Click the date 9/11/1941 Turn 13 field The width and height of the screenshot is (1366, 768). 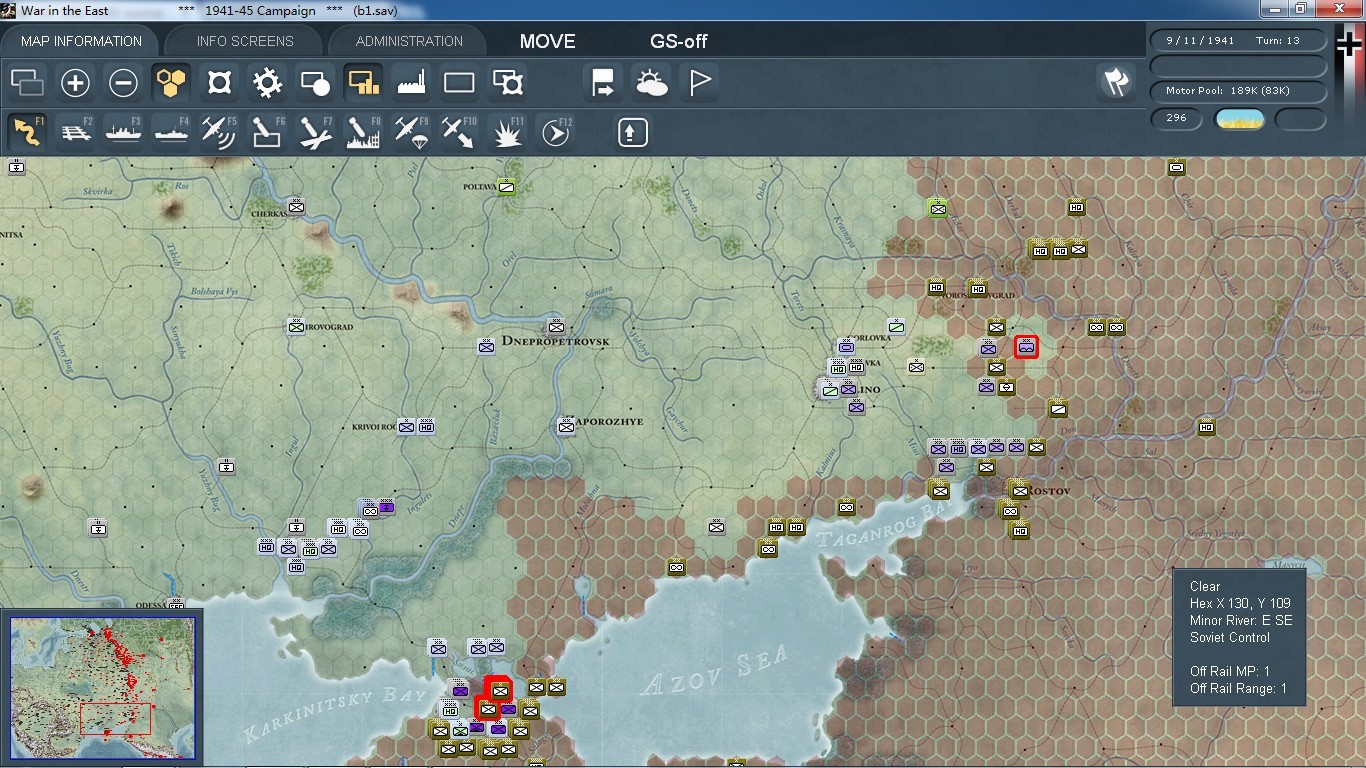point(1238,41)
